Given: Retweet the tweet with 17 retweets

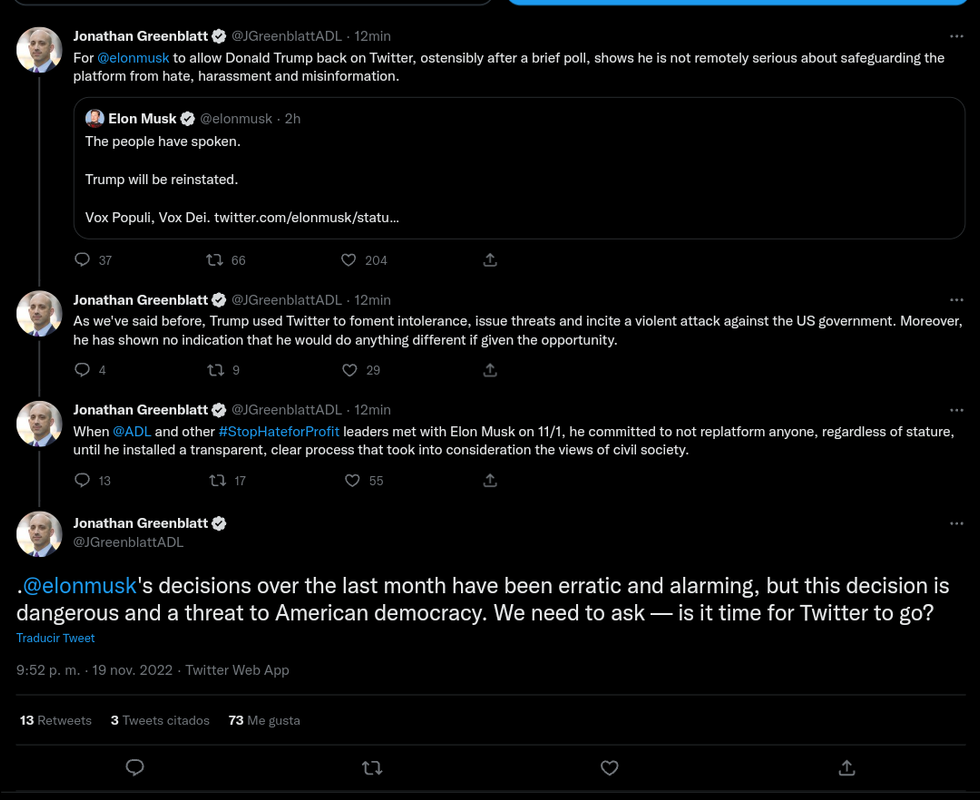Looking at the screenshot, I should (x=218, y=480).
